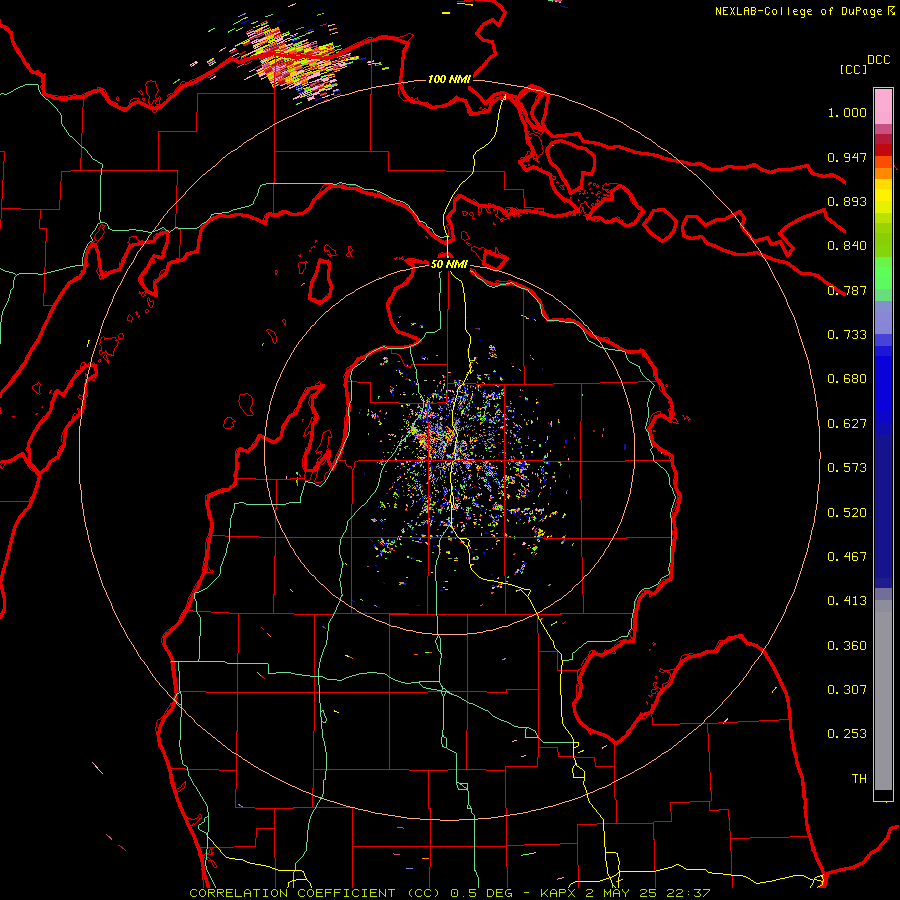Click the 0.893 legend value
Image resolution: width=900 pixels, height=900 pixels.
pos(847,201)
